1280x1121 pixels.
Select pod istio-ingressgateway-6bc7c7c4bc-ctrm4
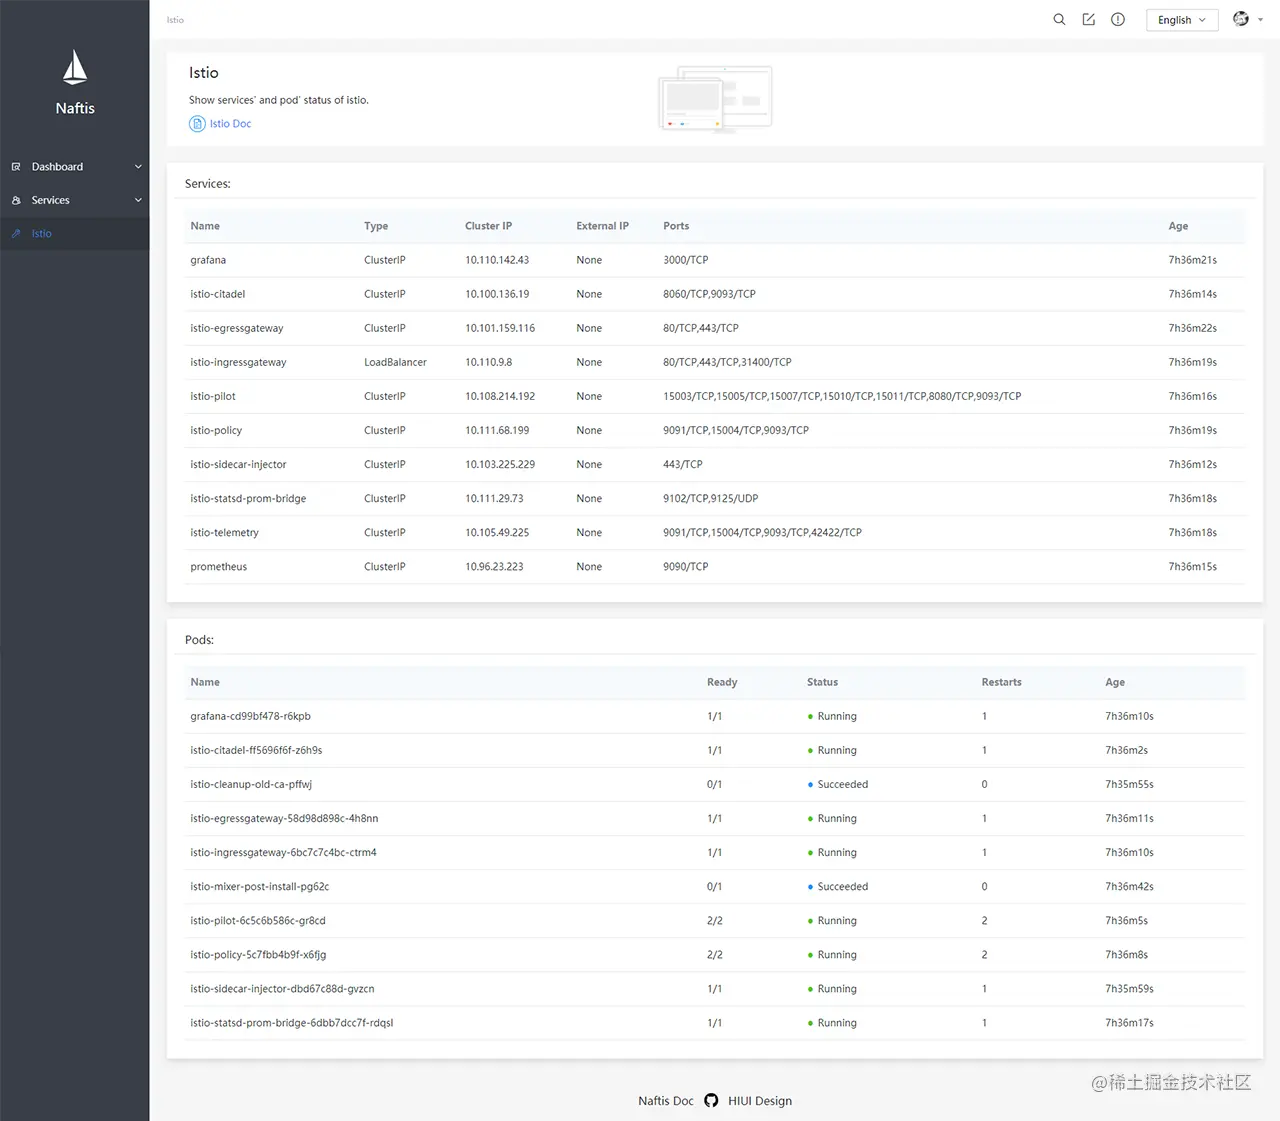[283, 852]
